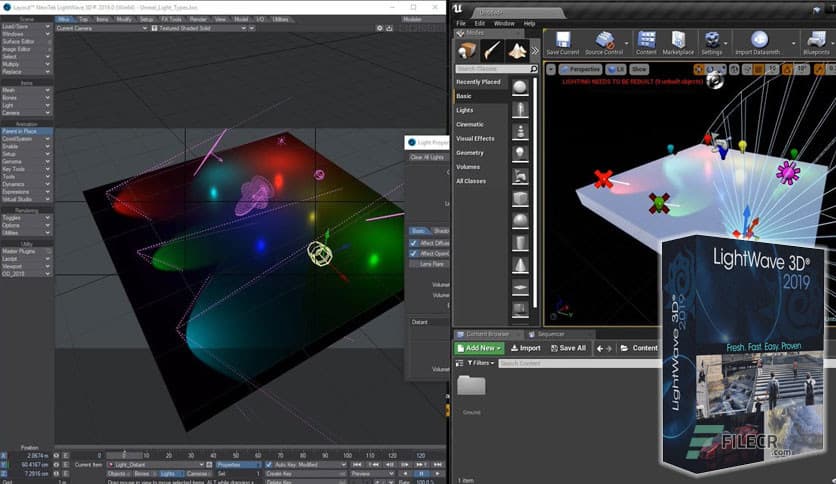Open the Current Item Light_Distant dropdown
The image size is (836, 484).
156,465
